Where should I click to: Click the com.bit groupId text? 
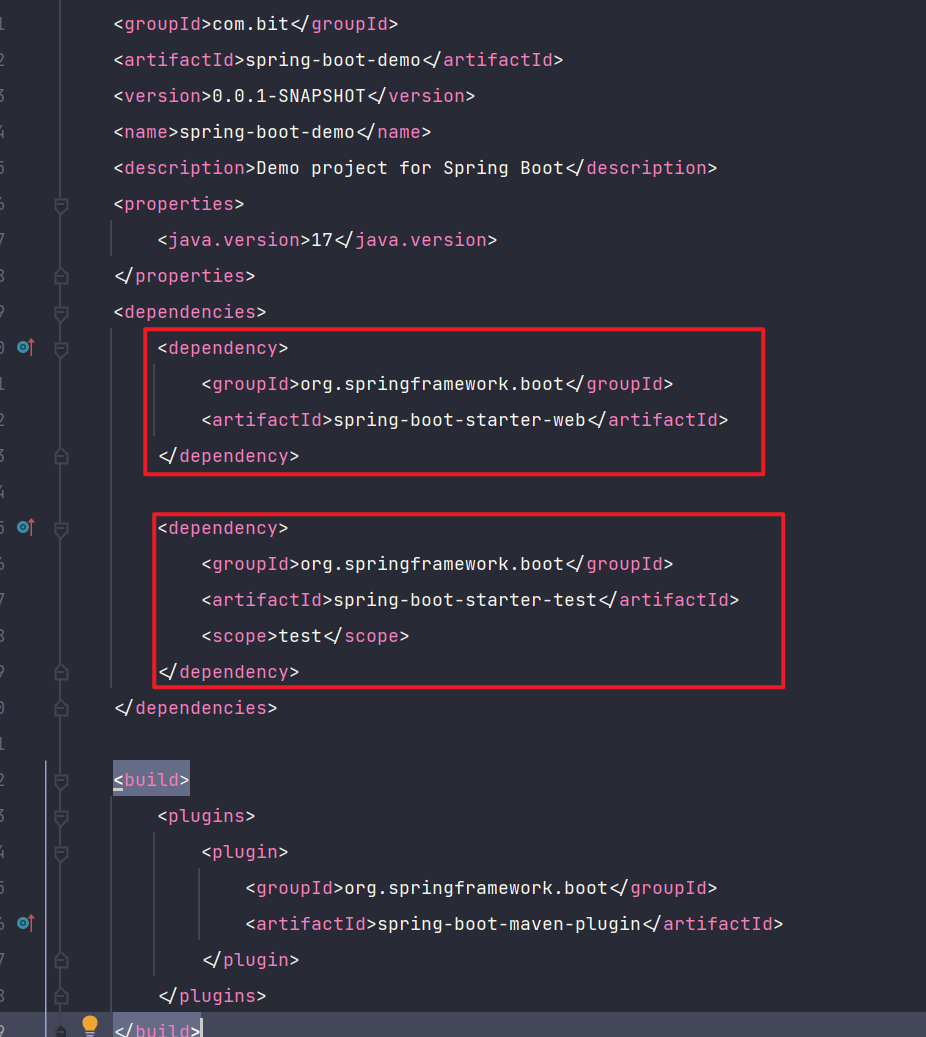[x=251, y=24]
